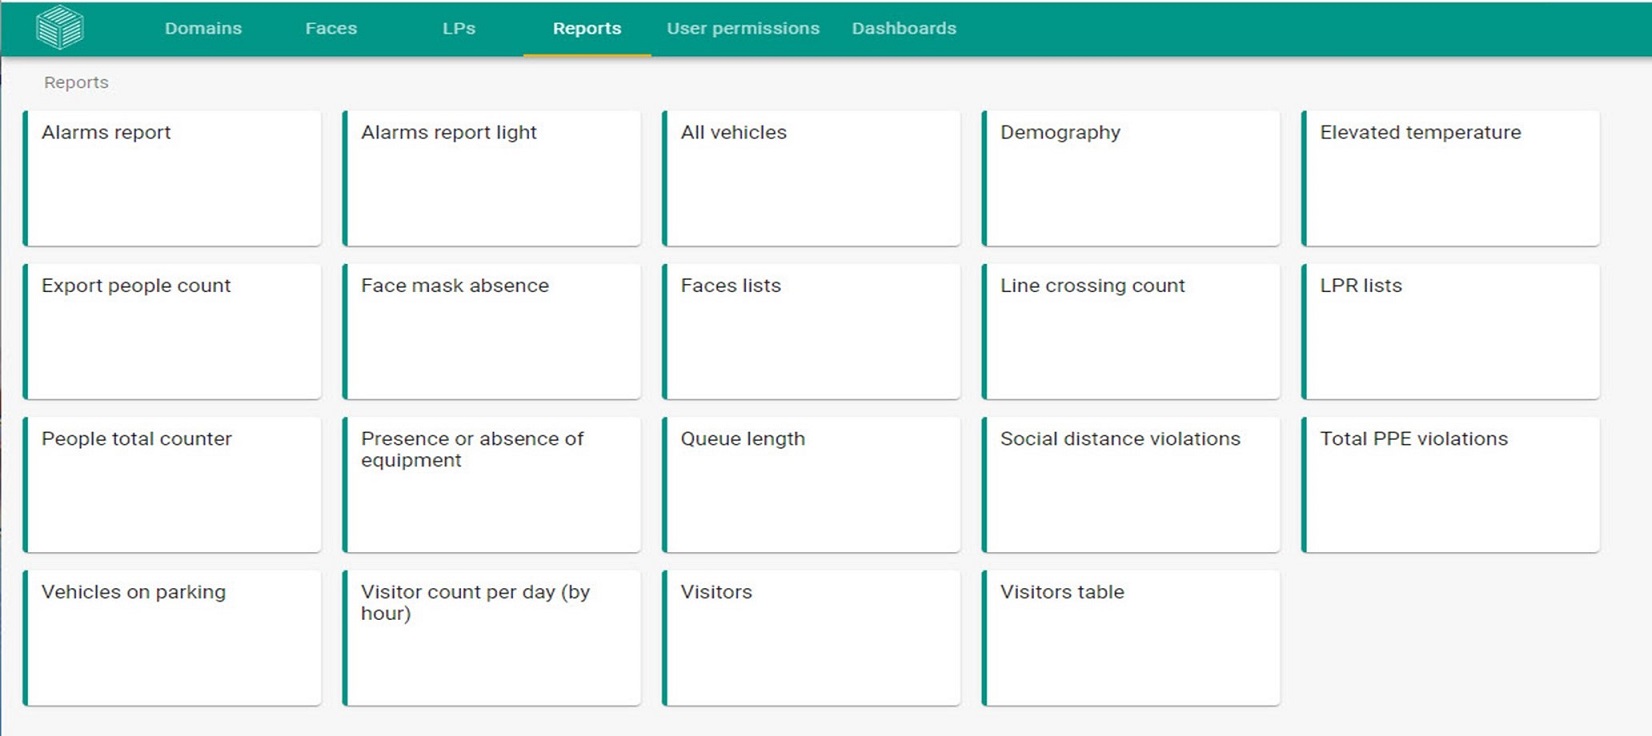Open Elevated temperature report card
The image size is (1652, 736).
click(1451, 178)
